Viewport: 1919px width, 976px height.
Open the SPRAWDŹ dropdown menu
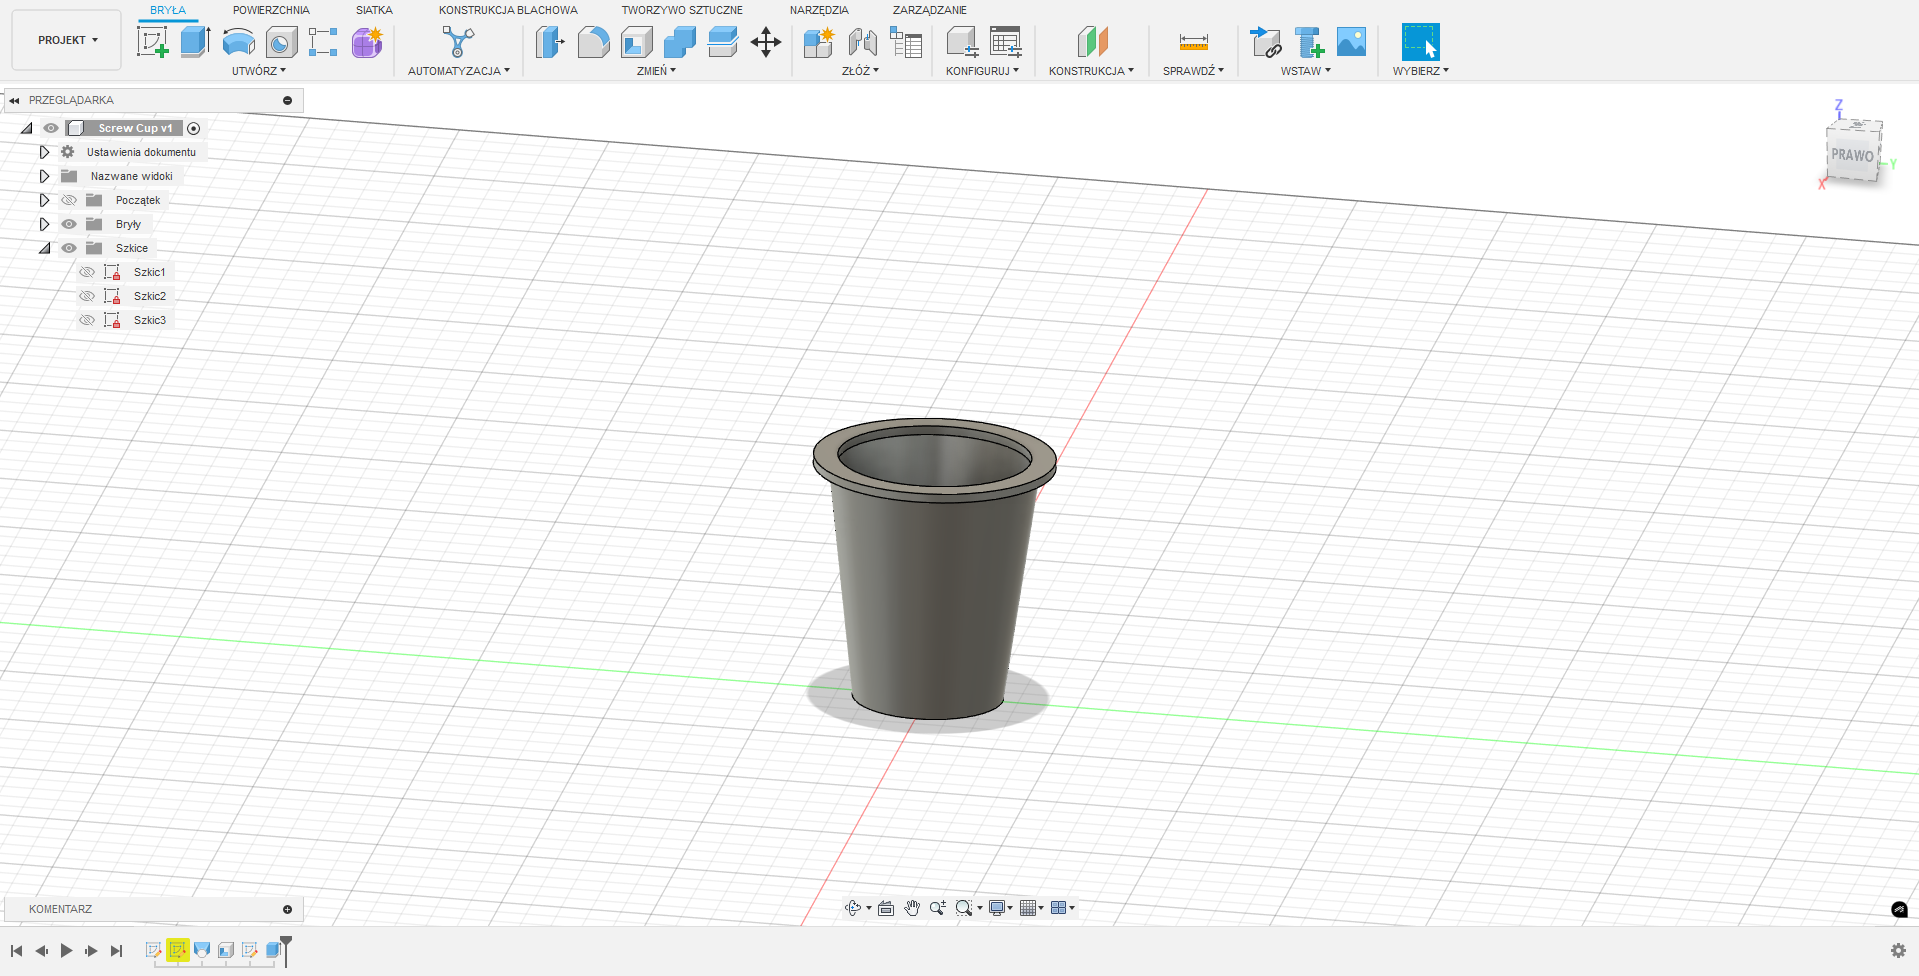(x=1193, y=71)
